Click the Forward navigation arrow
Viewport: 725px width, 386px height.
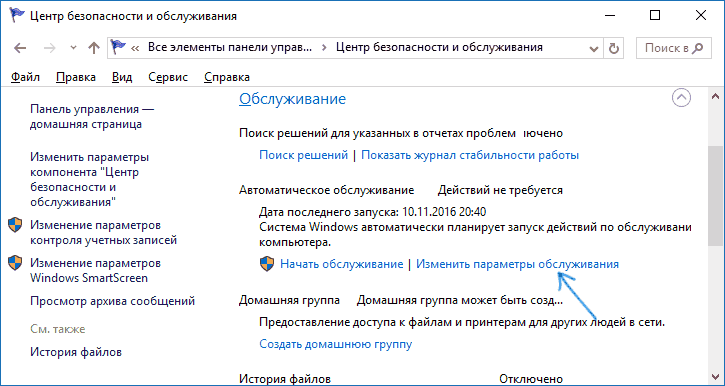(x=49, y=48)
